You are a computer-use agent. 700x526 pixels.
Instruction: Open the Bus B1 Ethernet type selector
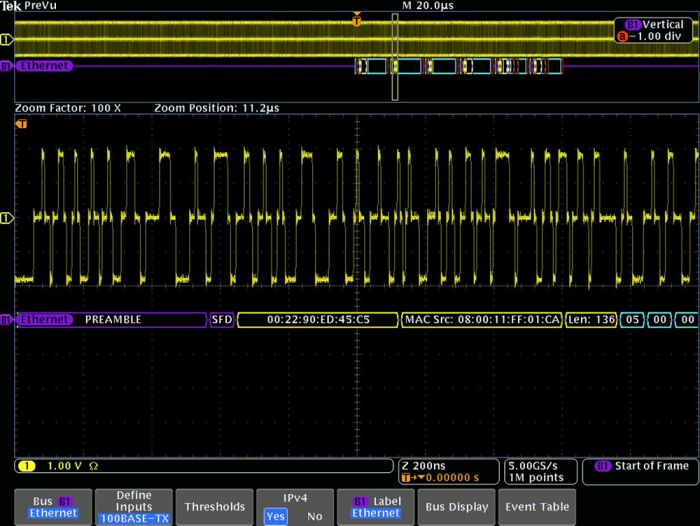pos(52,506)
